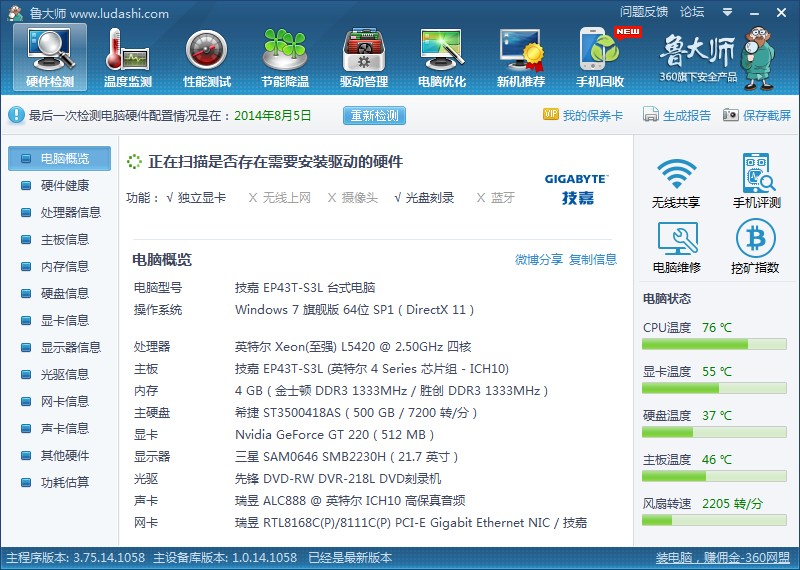Click the 硬盘温度 progress bar

coord(714,432)
